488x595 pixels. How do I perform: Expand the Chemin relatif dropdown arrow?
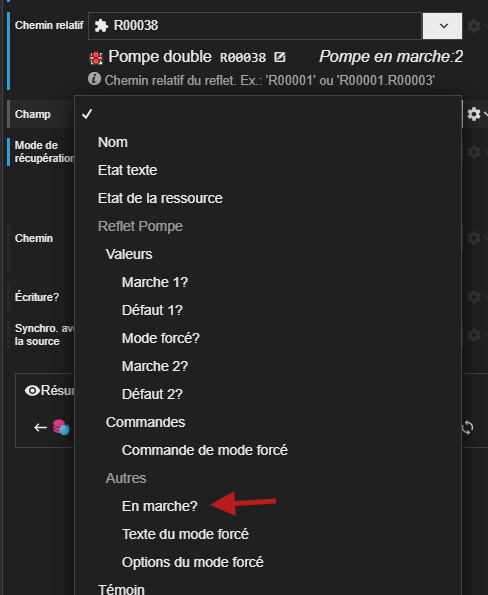[x=443, y=26]
